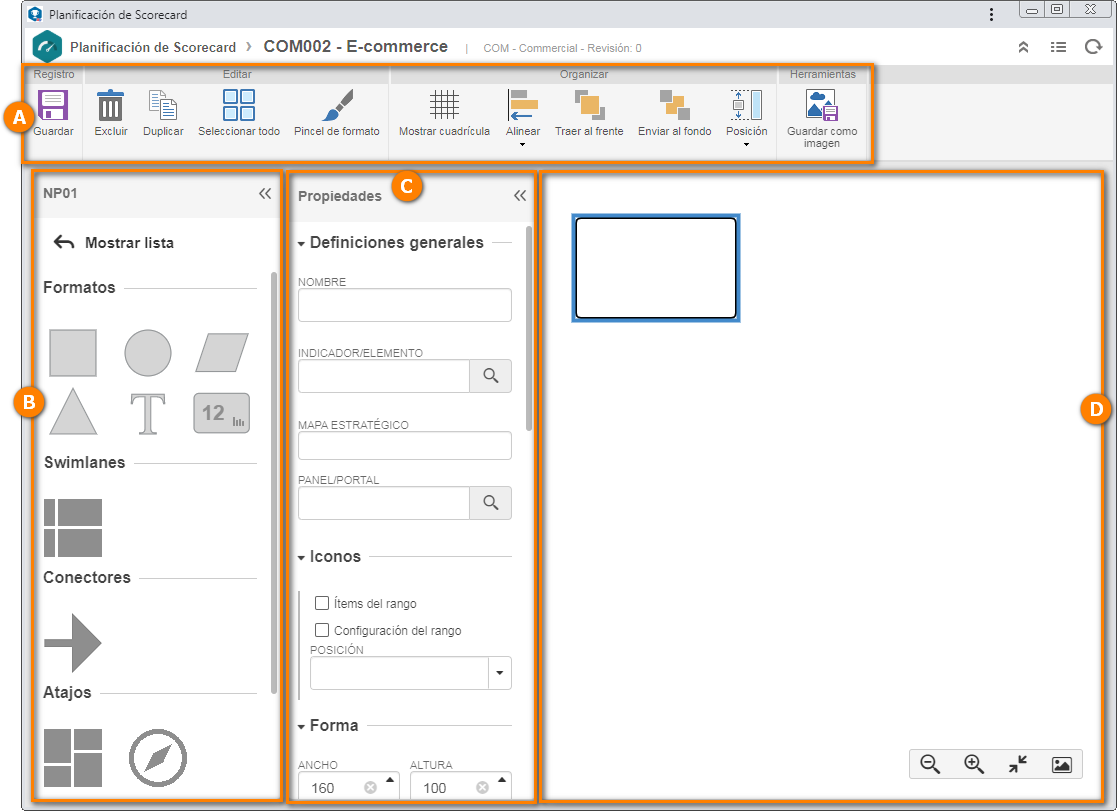This screenshot has height=811, width=1117.
Task: Collapse the Definiciones generales section
Action: (x=301, y=244)
